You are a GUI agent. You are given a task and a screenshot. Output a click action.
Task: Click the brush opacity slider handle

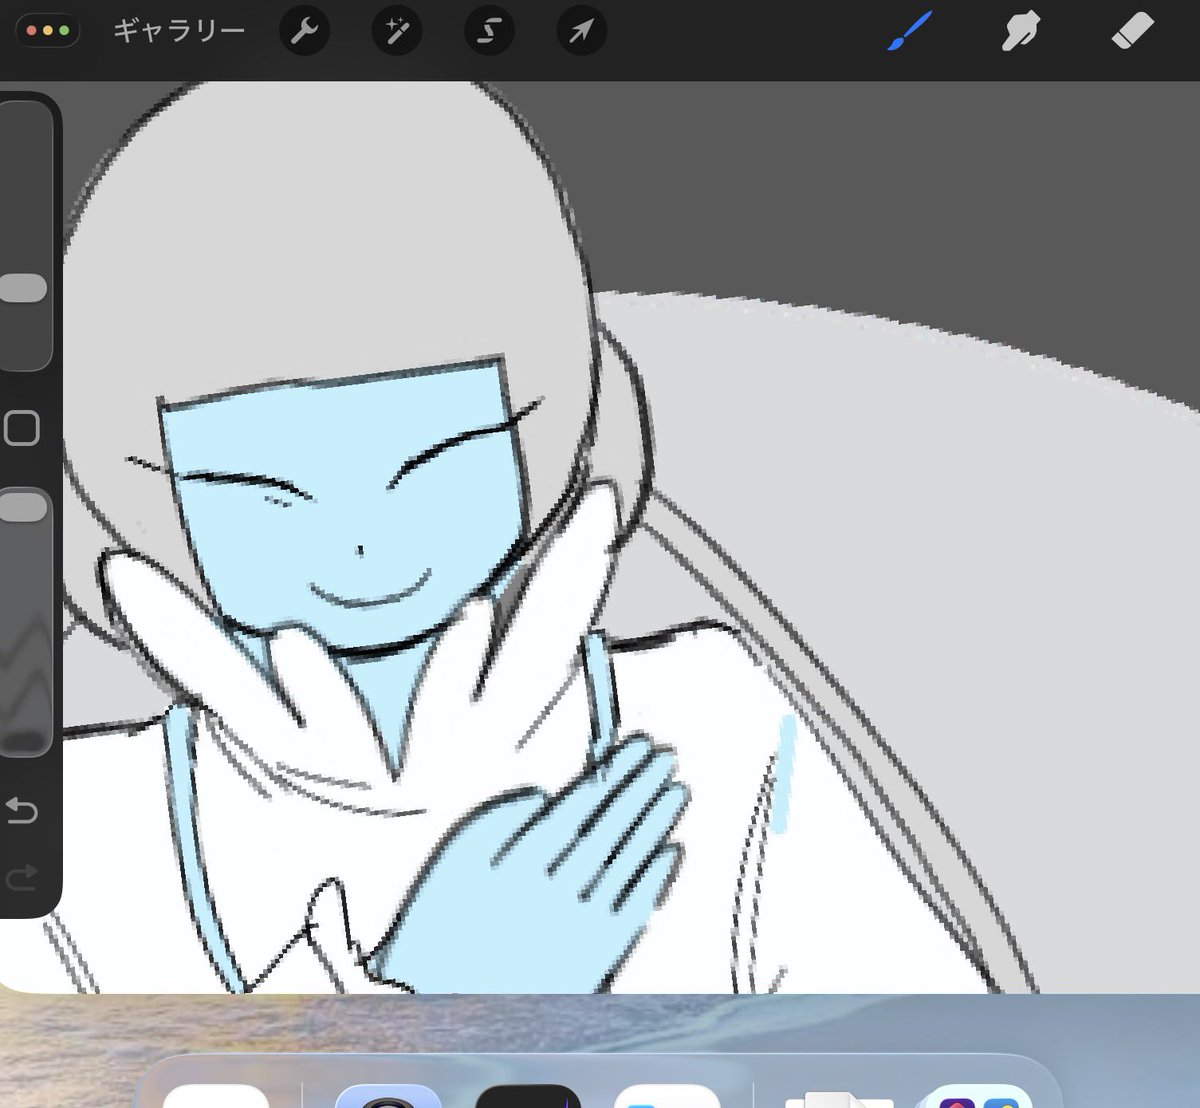tap(23, 506)
